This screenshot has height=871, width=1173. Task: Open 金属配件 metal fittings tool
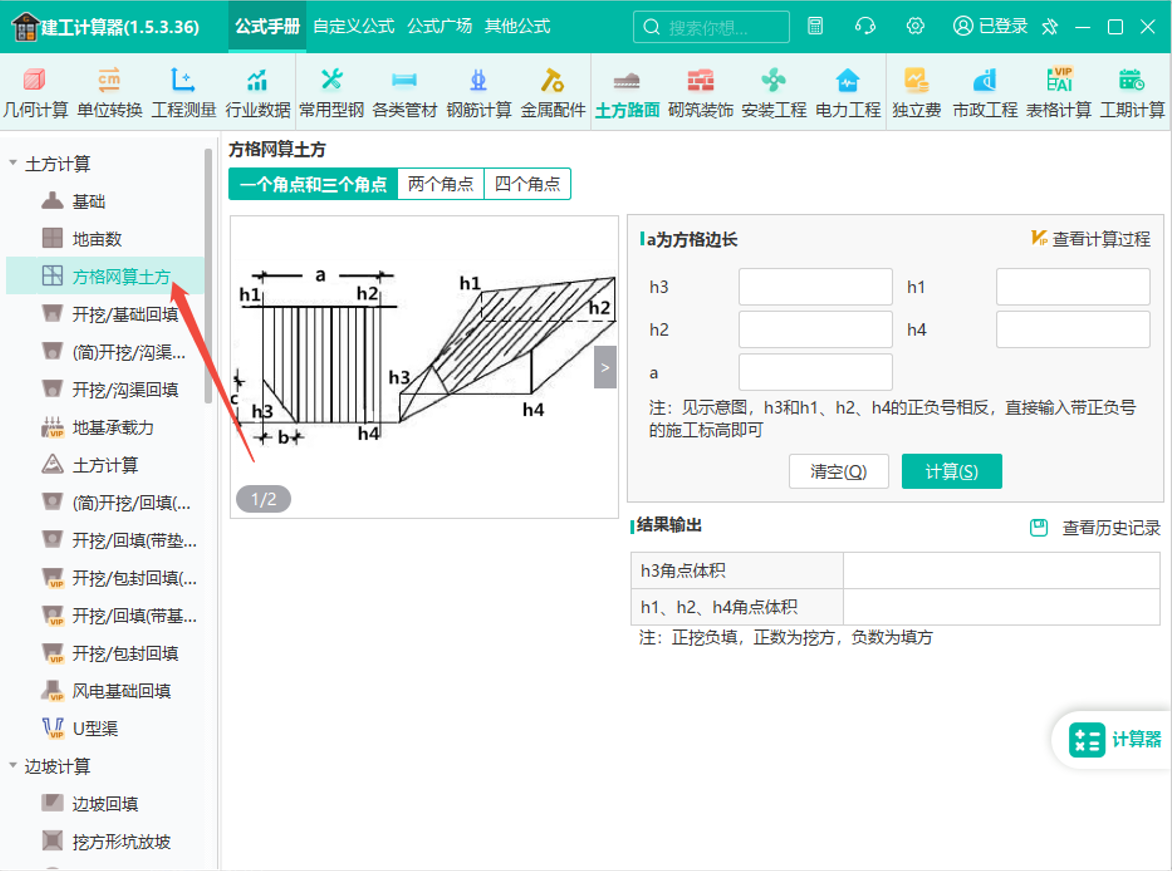click(x=553, y=93)
